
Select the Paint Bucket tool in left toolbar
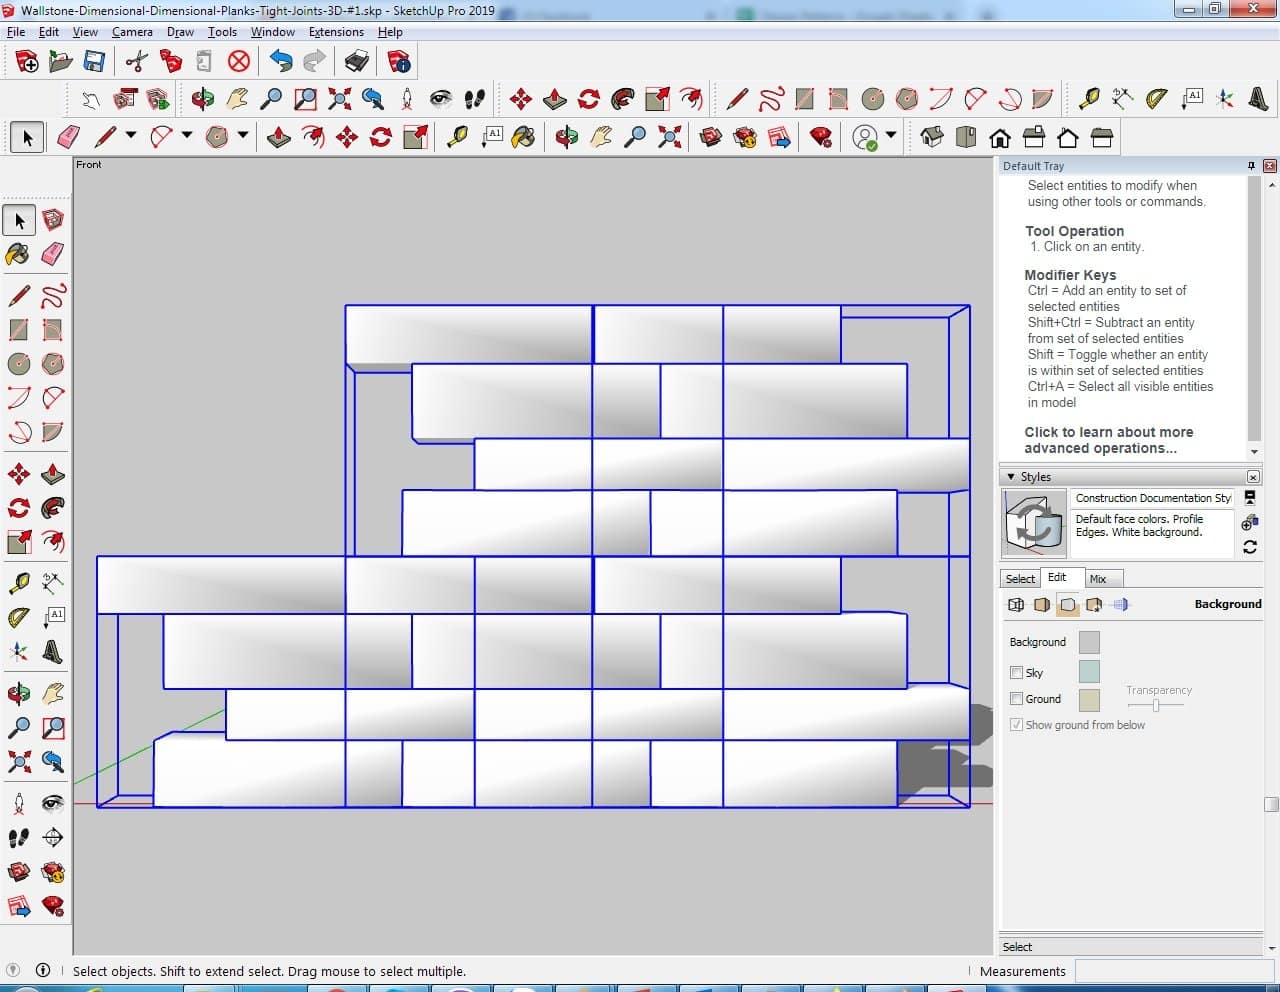(x=18, y=254)
